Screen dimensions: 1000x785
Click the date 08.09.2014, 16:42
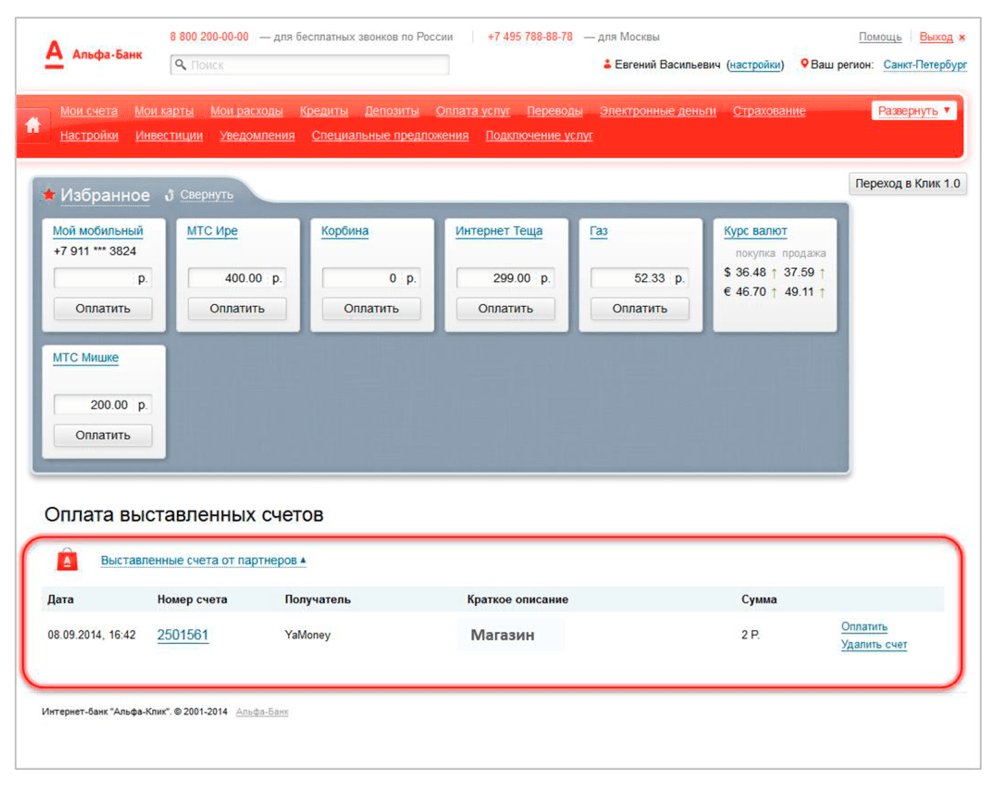92,635
